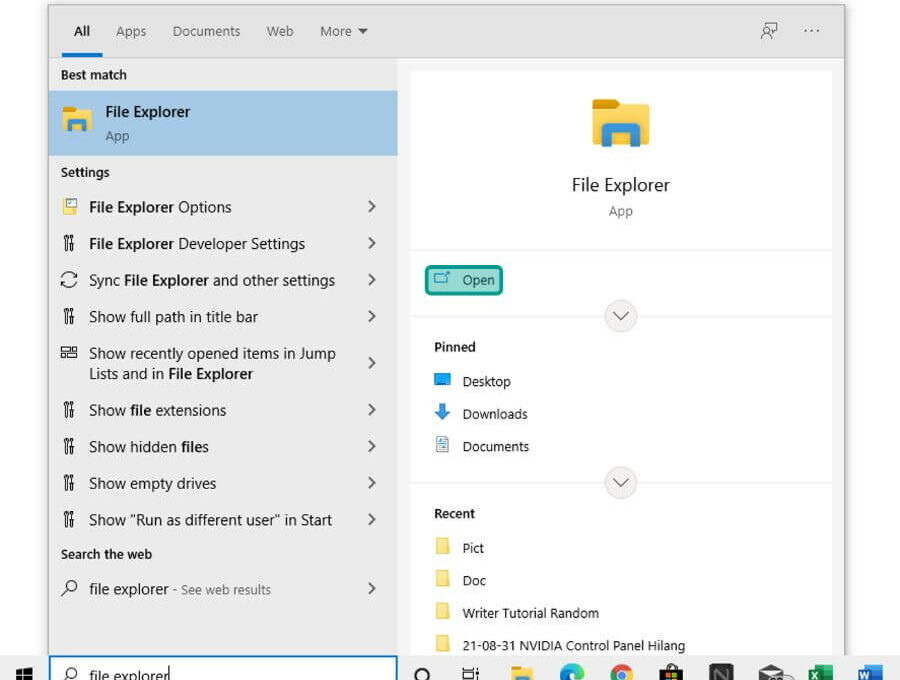This screenshot has width=900, height=680.
Task: Open Task View from the taskbar
Action: pos(470,673)
